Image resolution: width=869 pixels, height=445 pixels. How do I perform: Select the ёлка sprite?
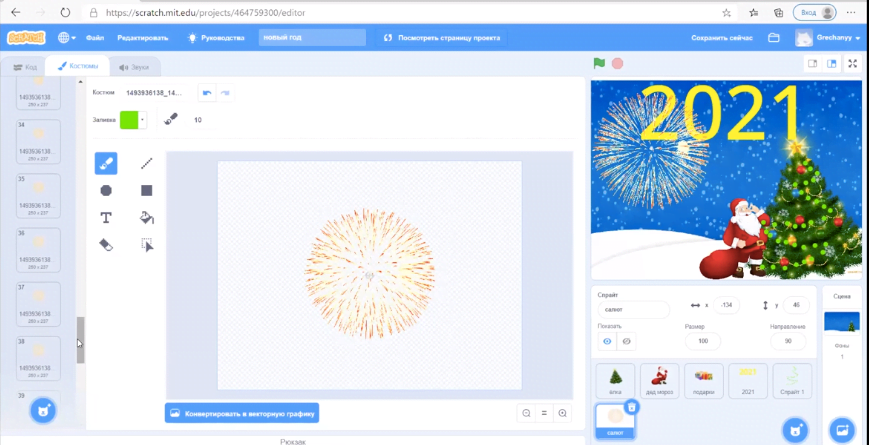615,381
